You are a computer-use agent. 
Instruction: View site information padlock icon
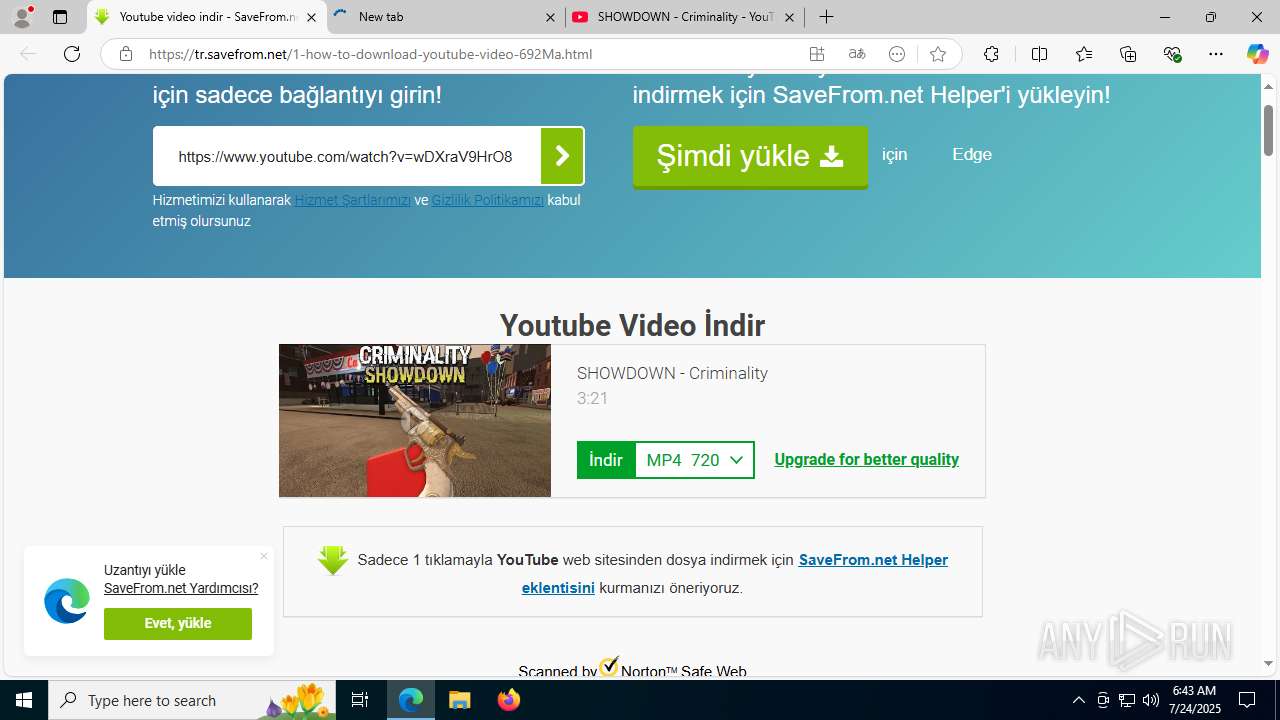(125, 54)
